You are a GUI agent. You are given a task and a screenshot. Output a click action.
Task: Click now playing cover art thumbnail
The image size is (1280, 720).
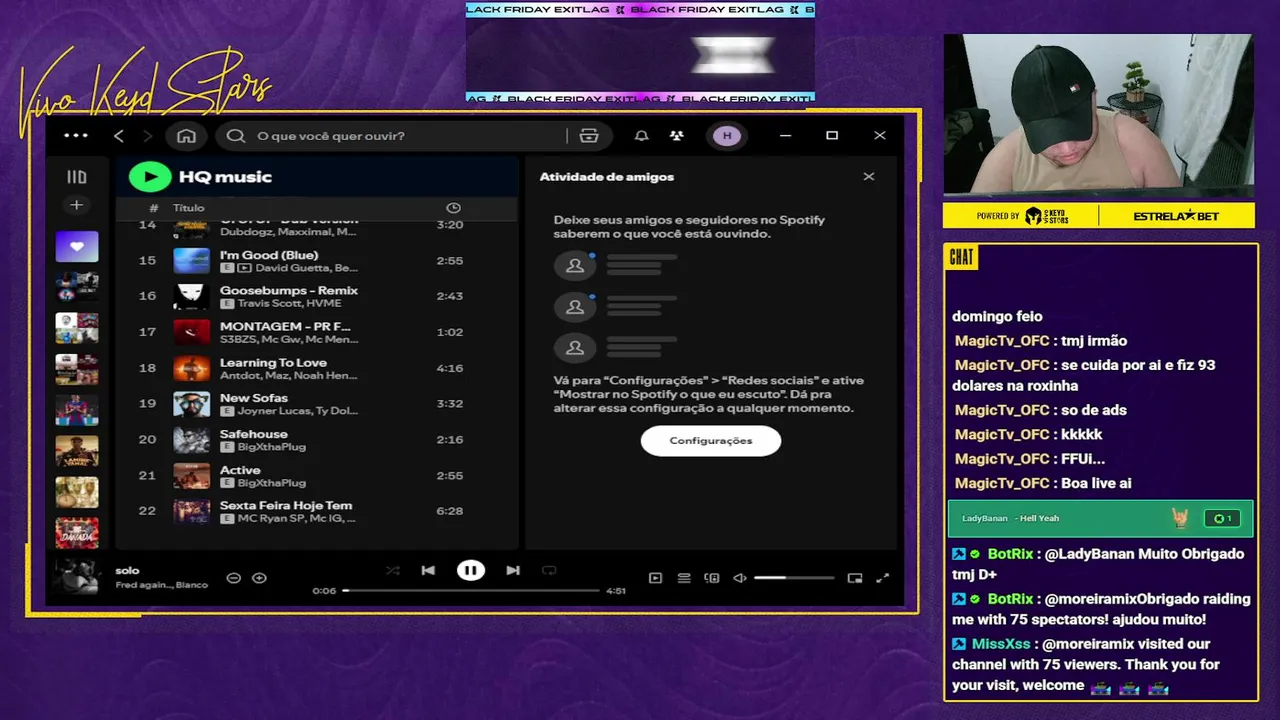click(77, 577)
